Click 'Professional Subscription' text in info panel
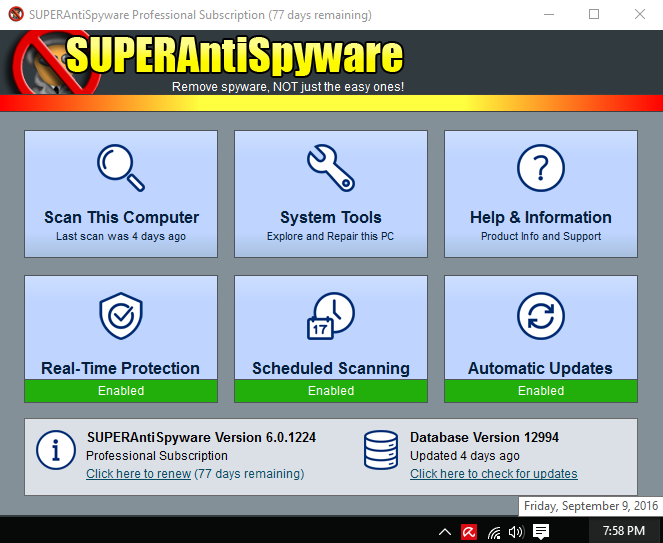The height and width of the screenshot is (543, 663). pos(157,456)
